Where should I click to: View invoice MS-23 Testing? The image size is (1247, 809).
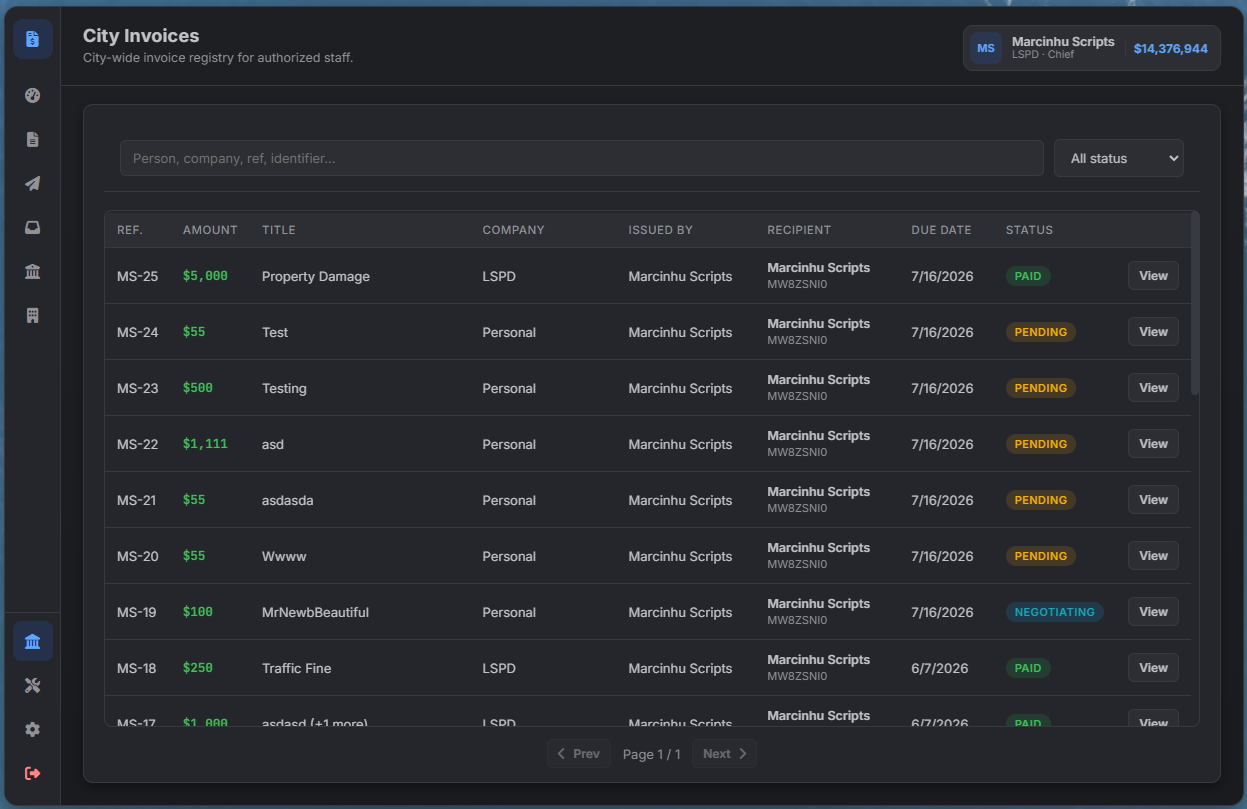tap(1153, 388)
